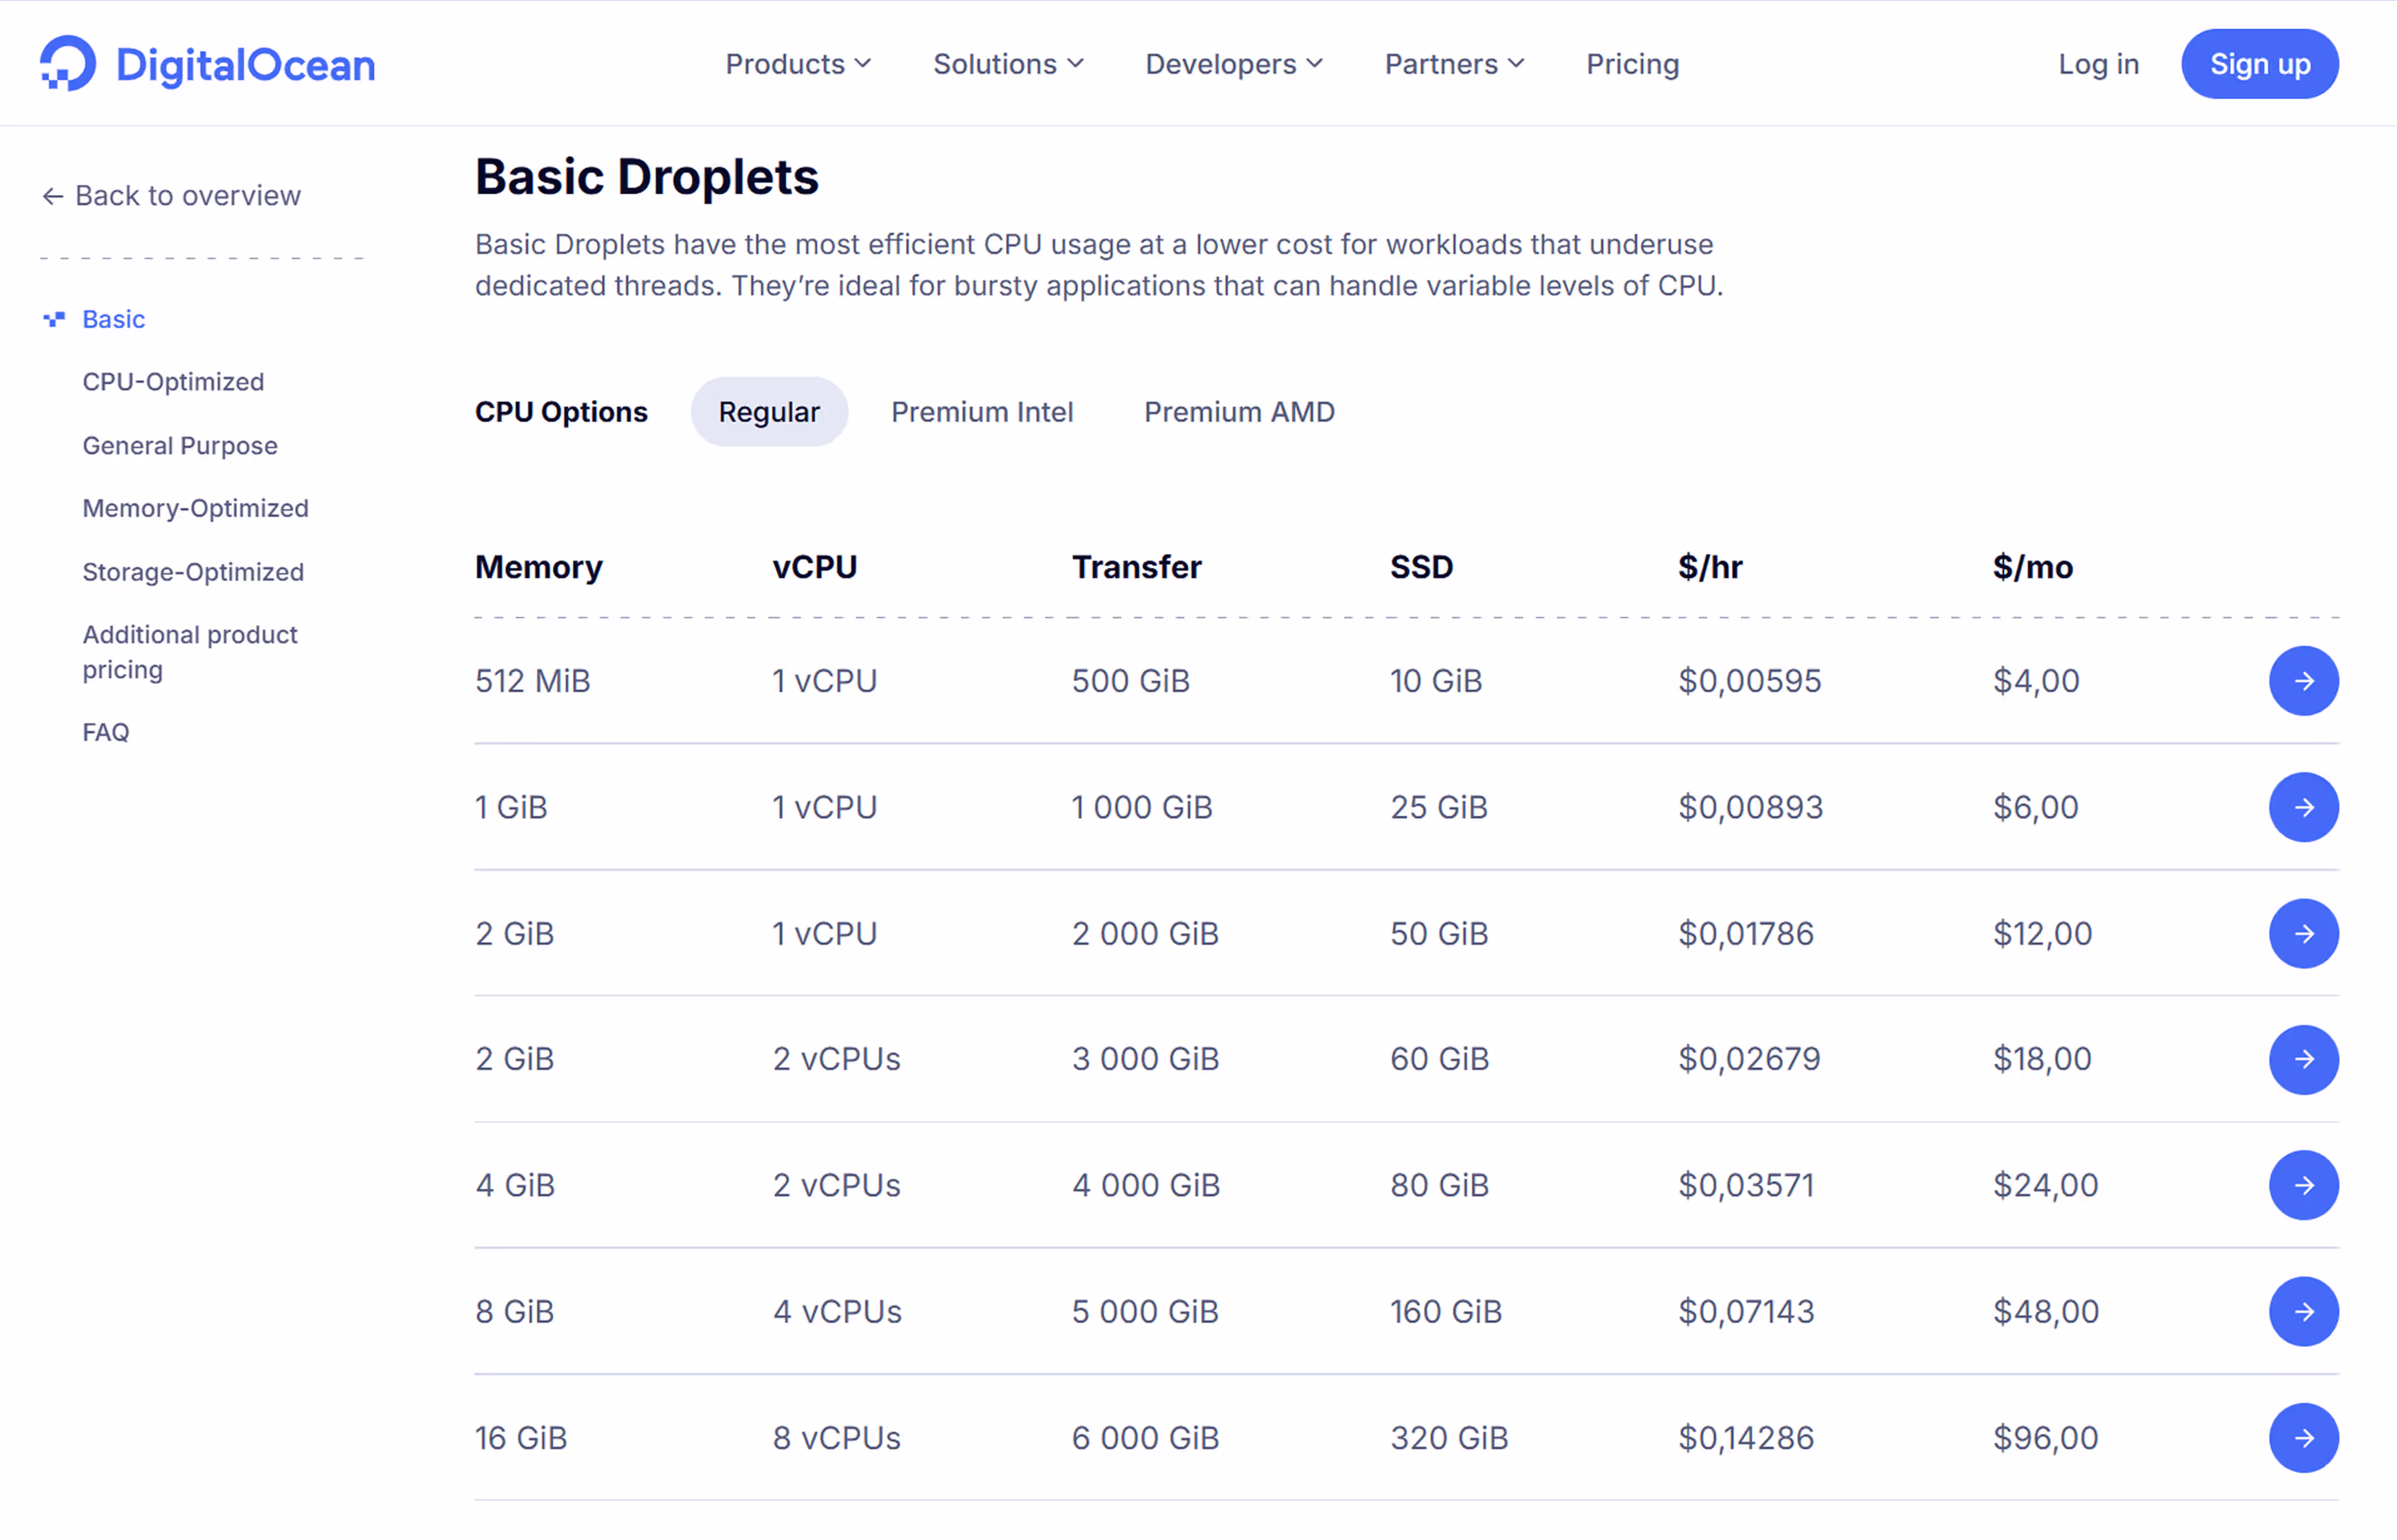This screenshot has width=2397, height=1540.
Task: Go back to overview
Action: (x=171, y=195)
